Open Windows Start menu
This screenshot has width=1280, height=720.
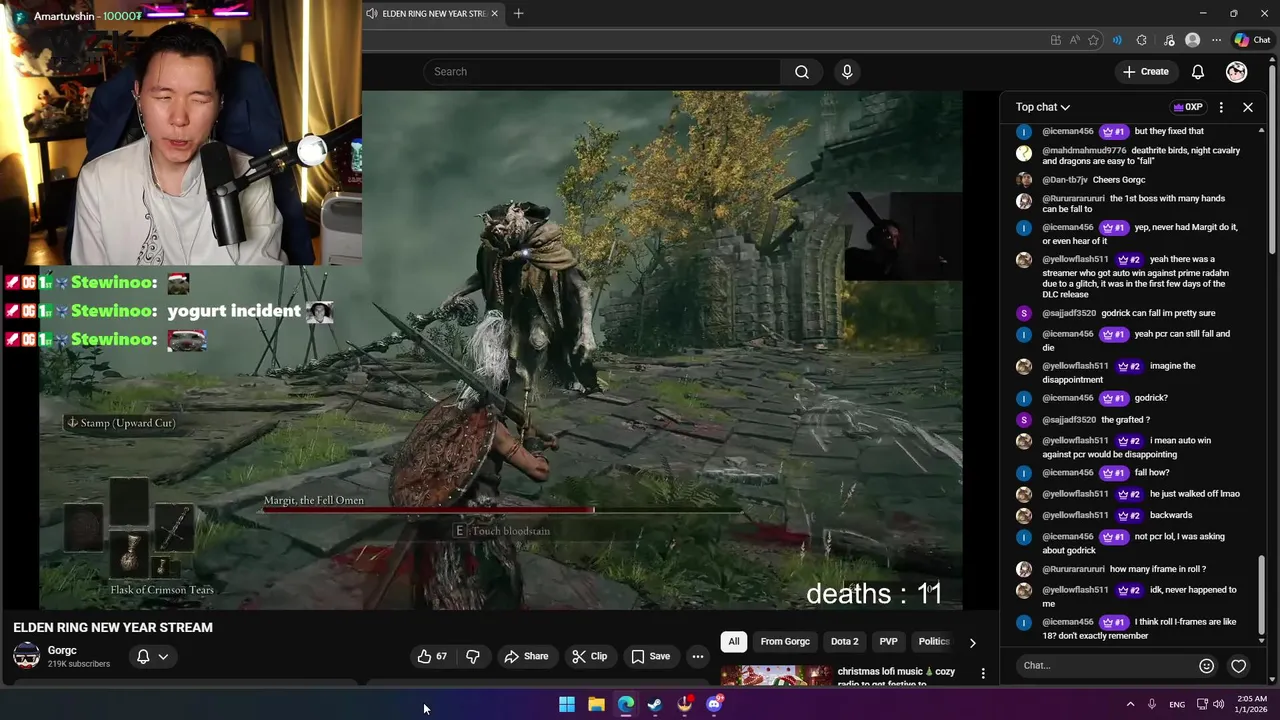tap(567, 704)
